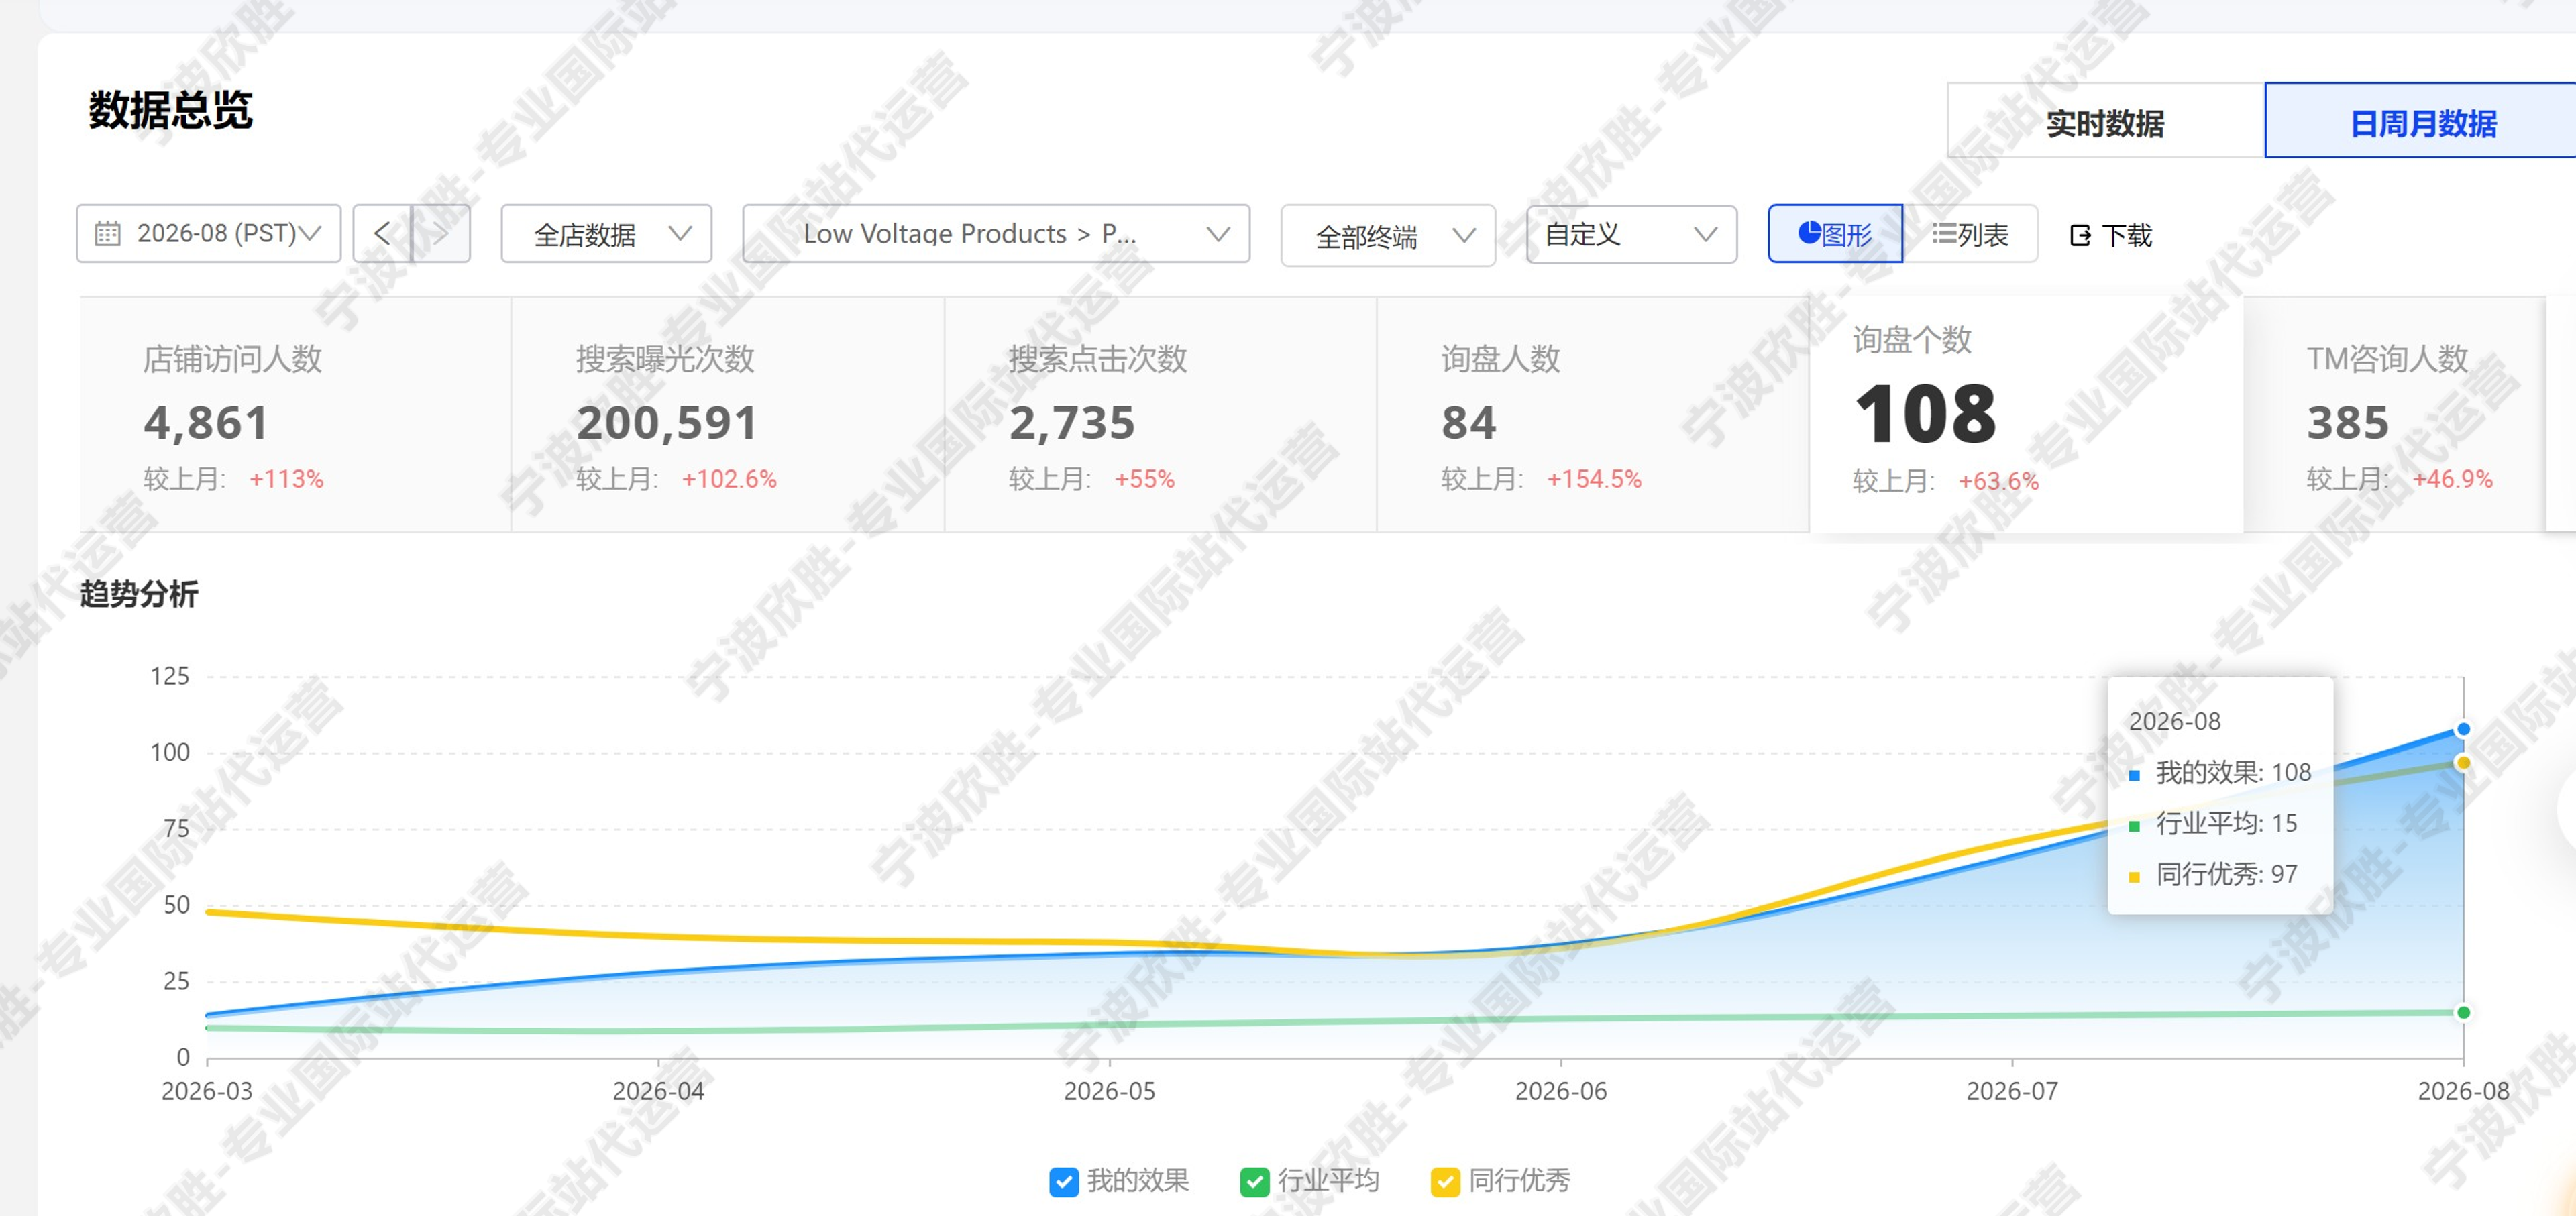Select the 询盘个数 metric card
This screenshot has width=2576, height=1216.
[x=2027, y=414]
